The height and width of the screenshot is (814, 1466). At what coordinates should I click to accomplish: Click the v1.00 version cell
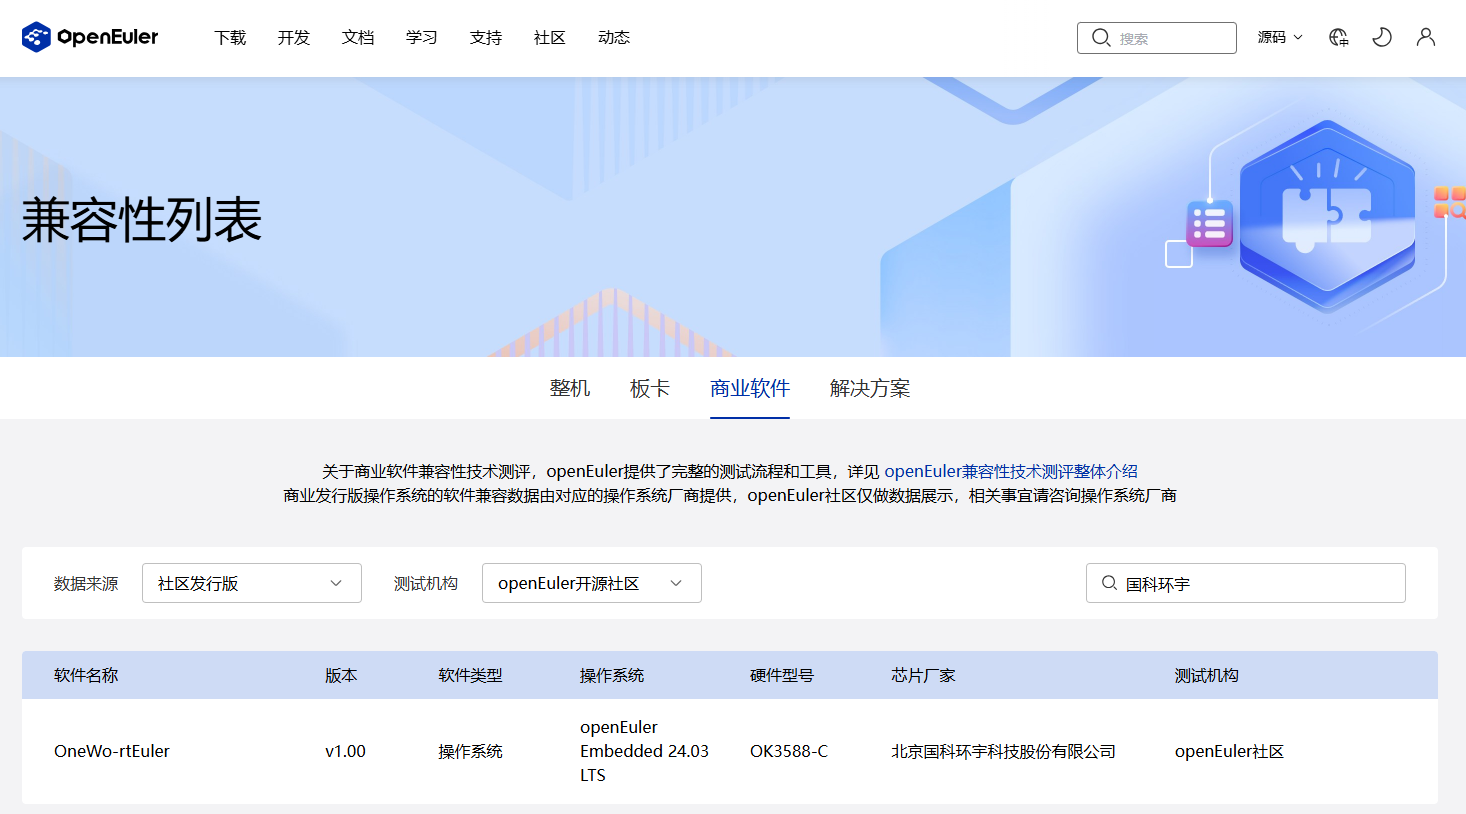(345, 751)
